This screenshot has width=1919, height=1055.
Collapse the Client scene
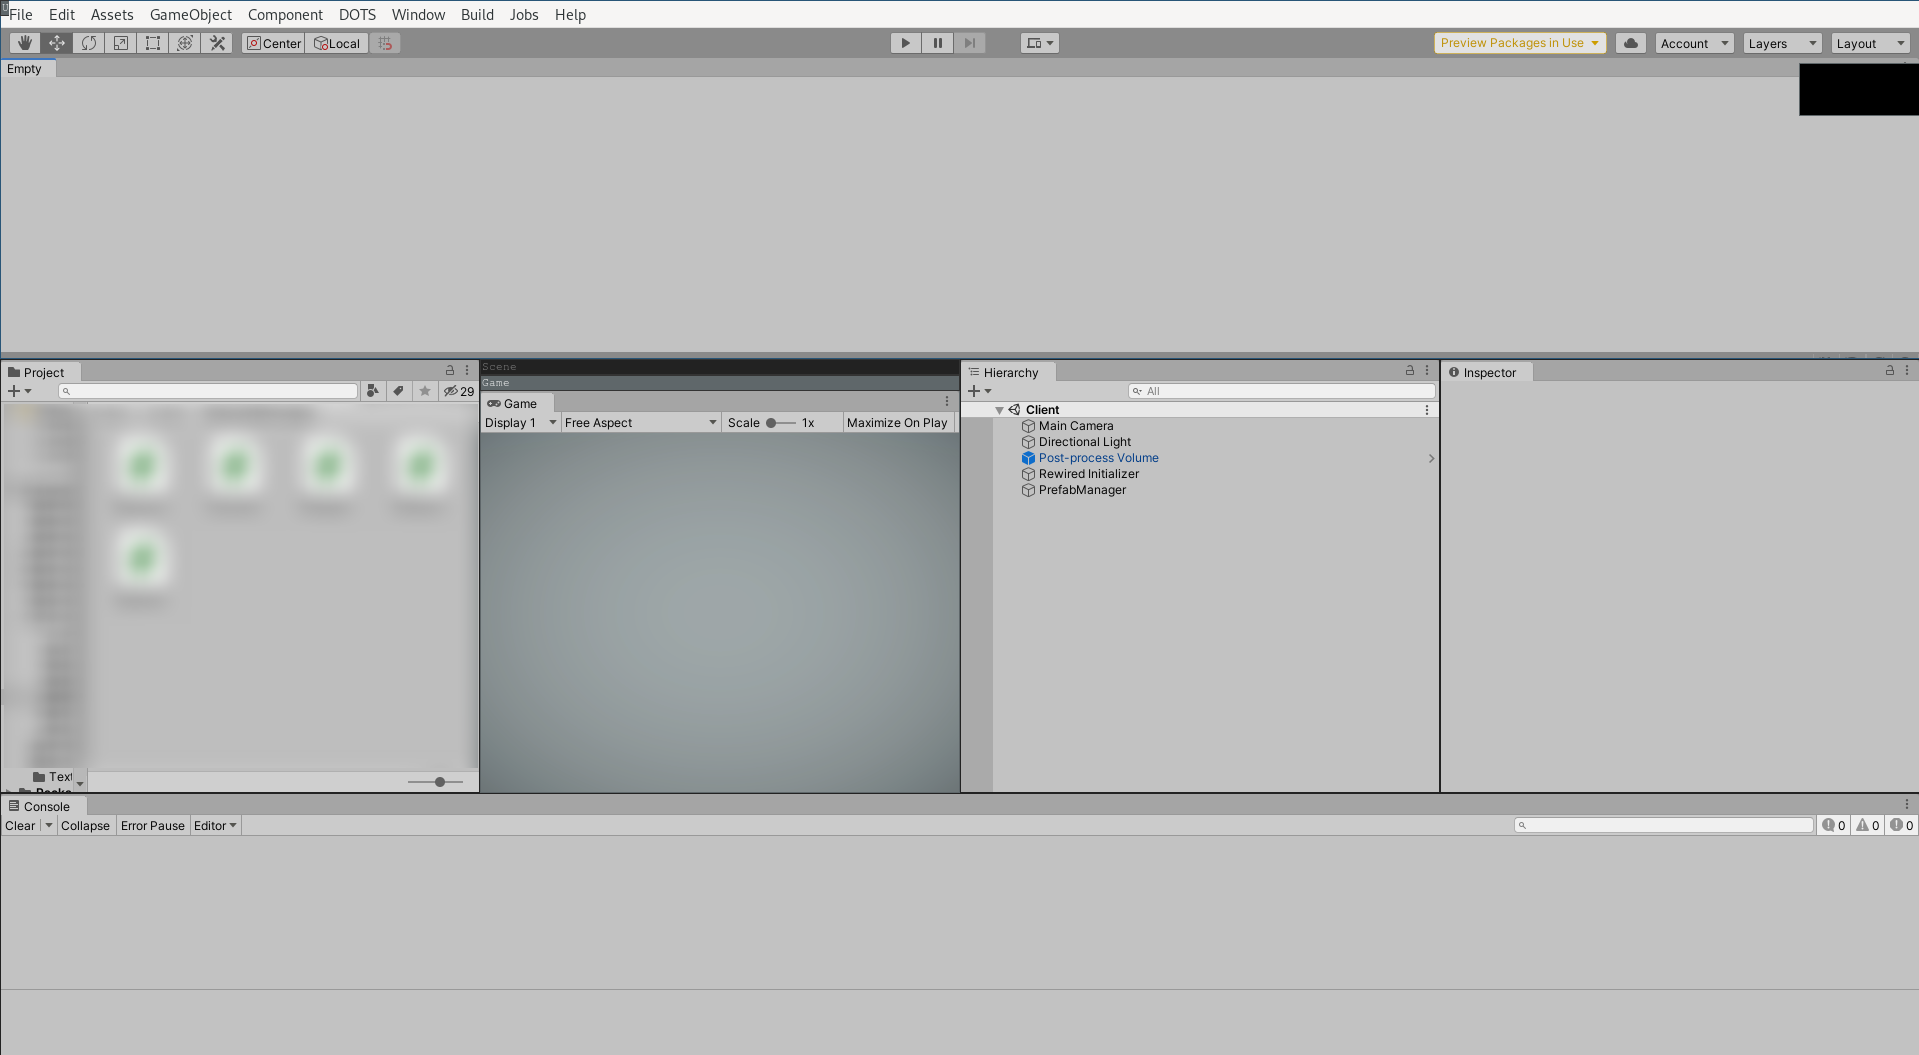tap(999, 410)
